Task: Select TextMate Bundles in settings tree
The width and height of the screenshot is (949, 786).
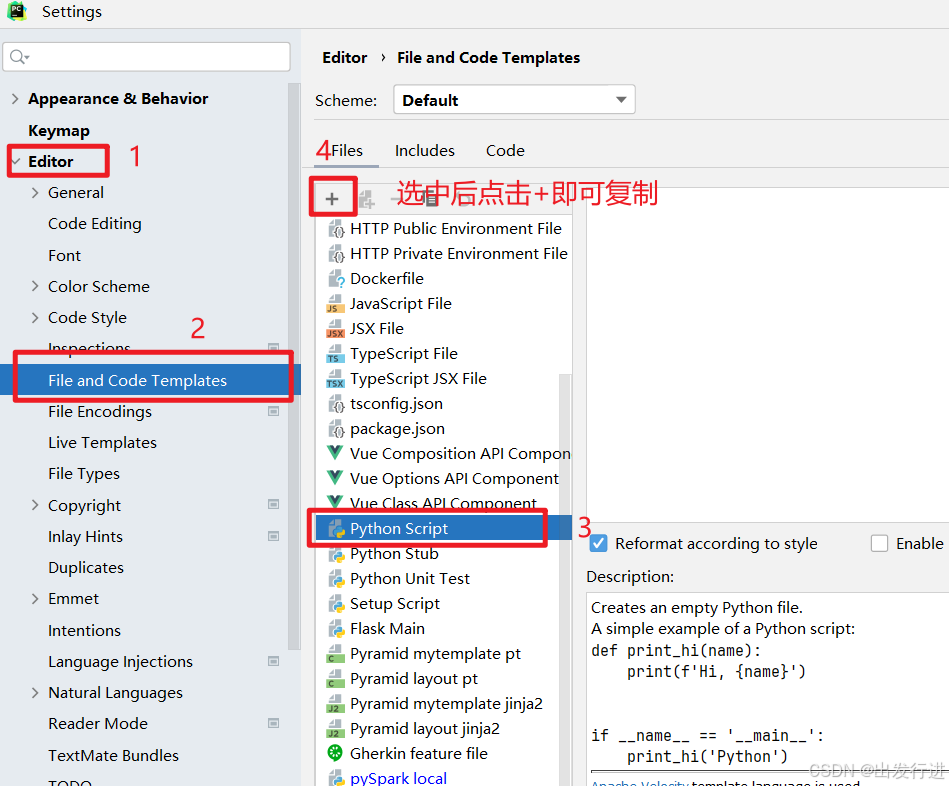Action: tap(113, 756)
